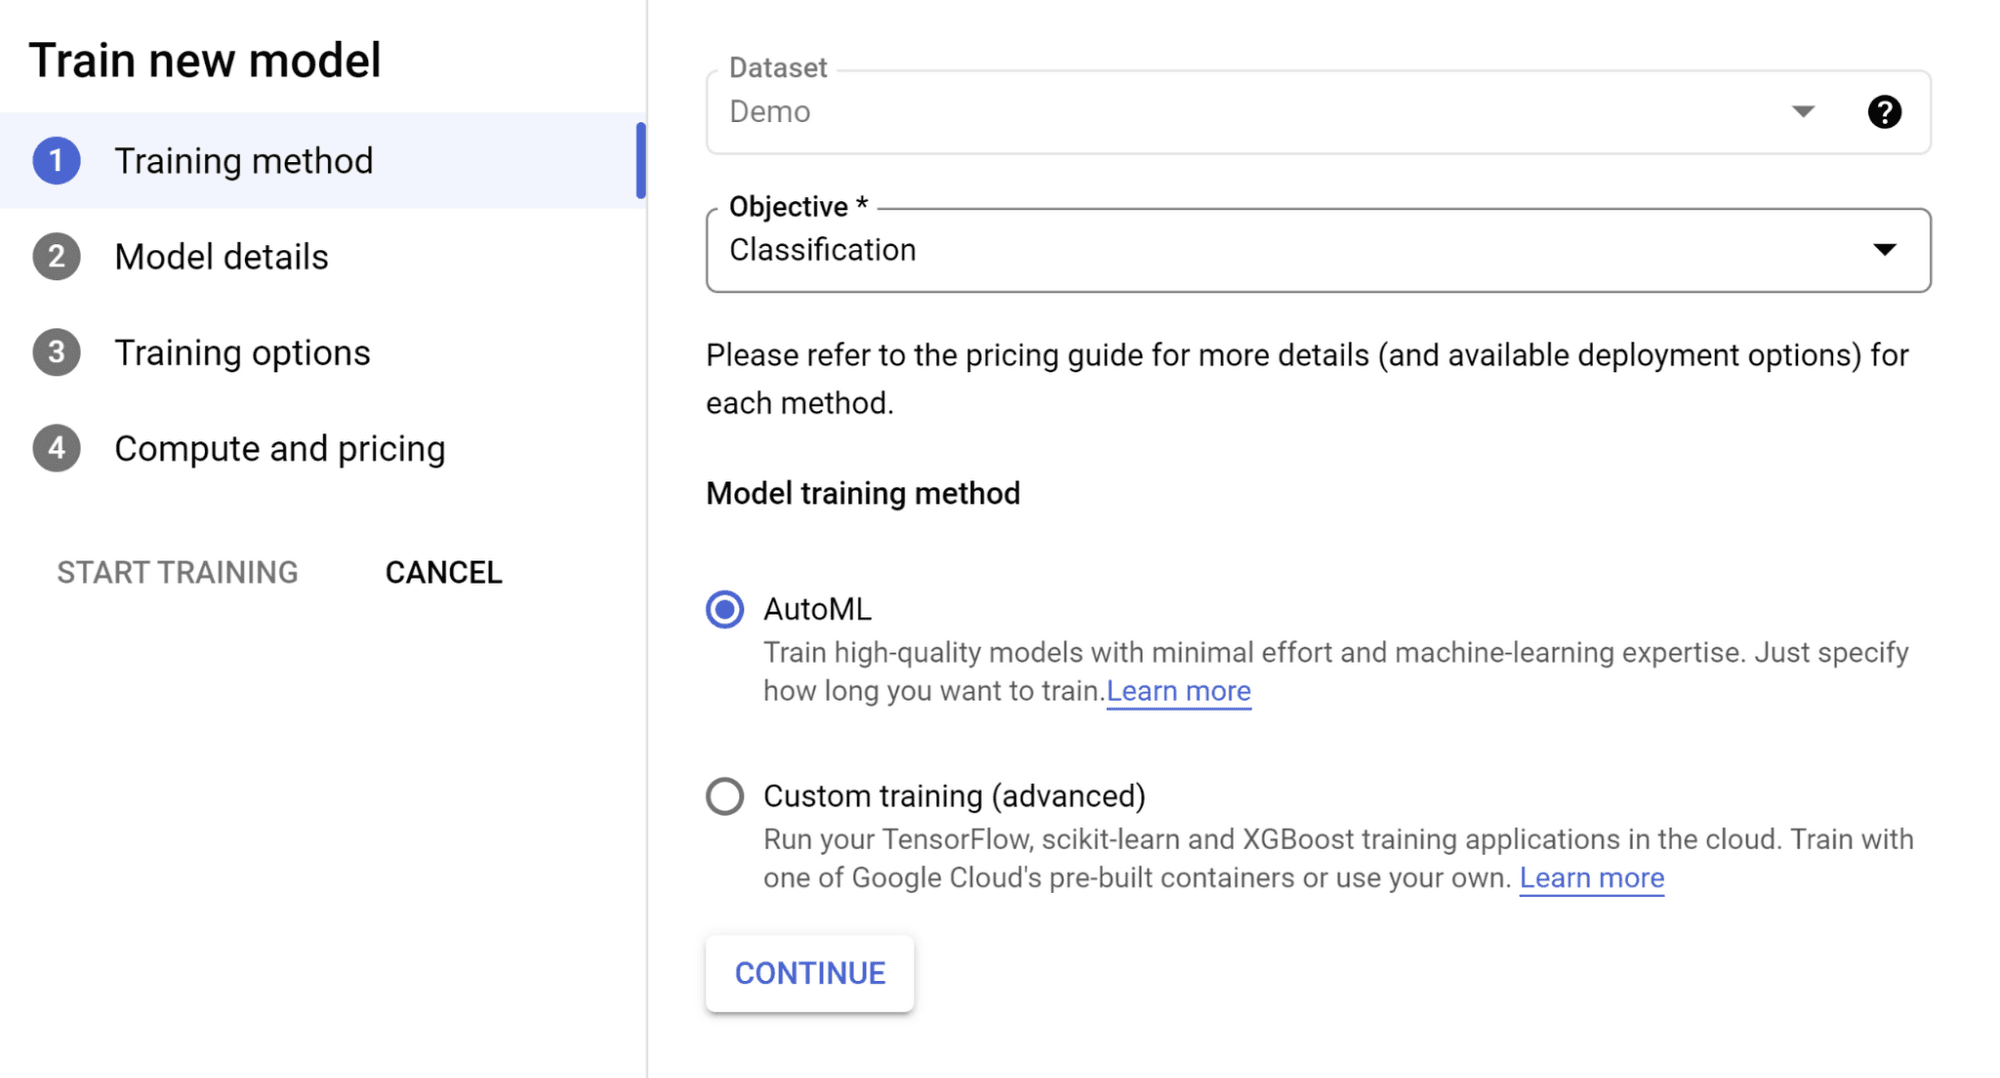Choose Custom training (advanced) radio option

pos(725,796)
